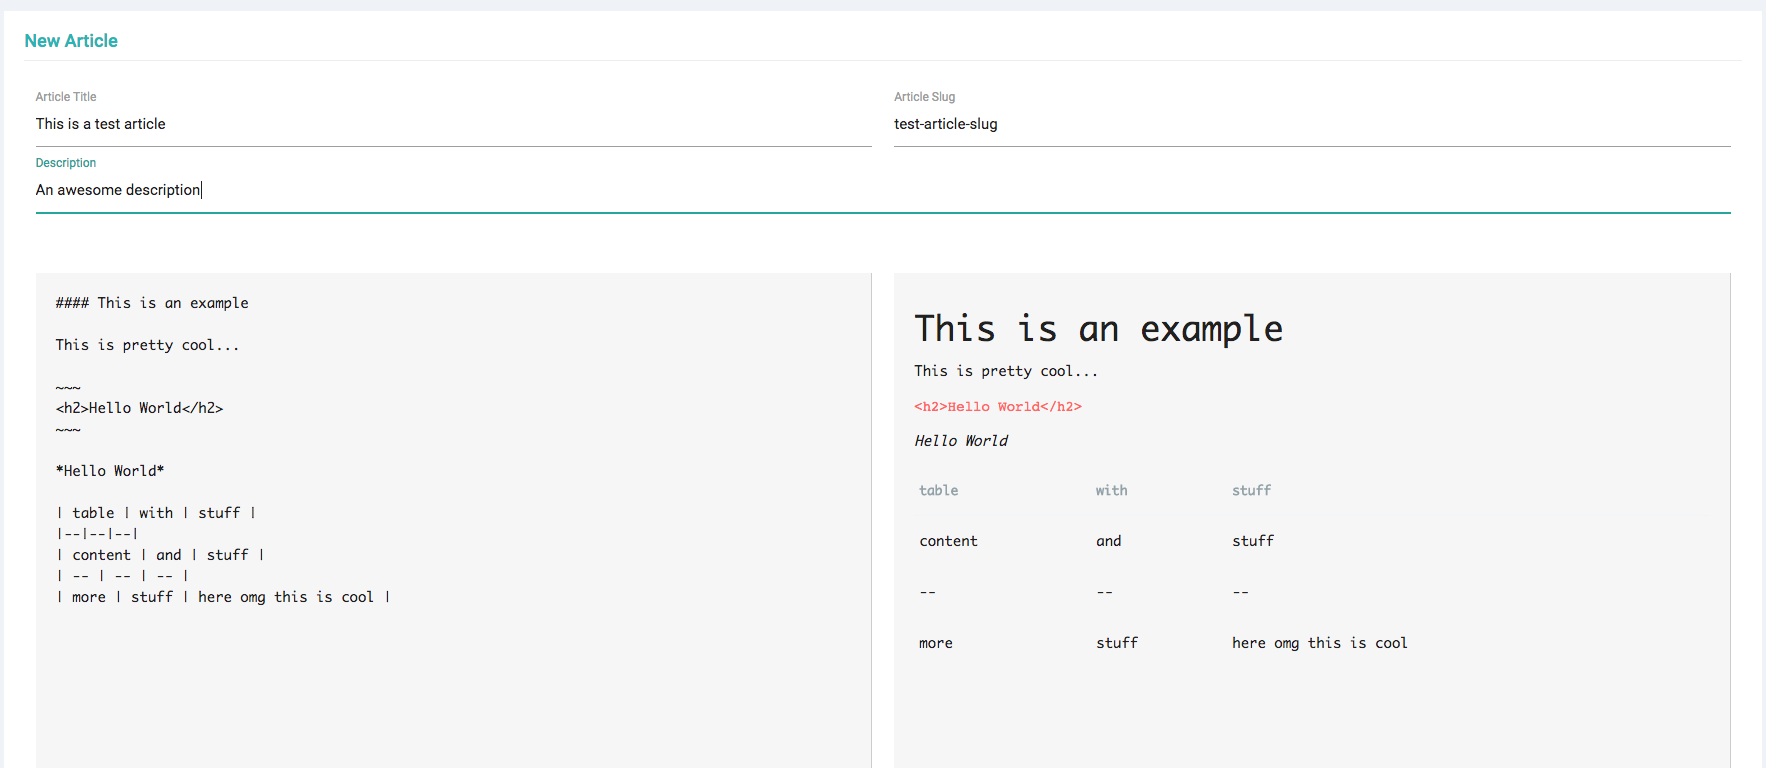Click the large preview heading 'This is an example'

point(1098,329)
